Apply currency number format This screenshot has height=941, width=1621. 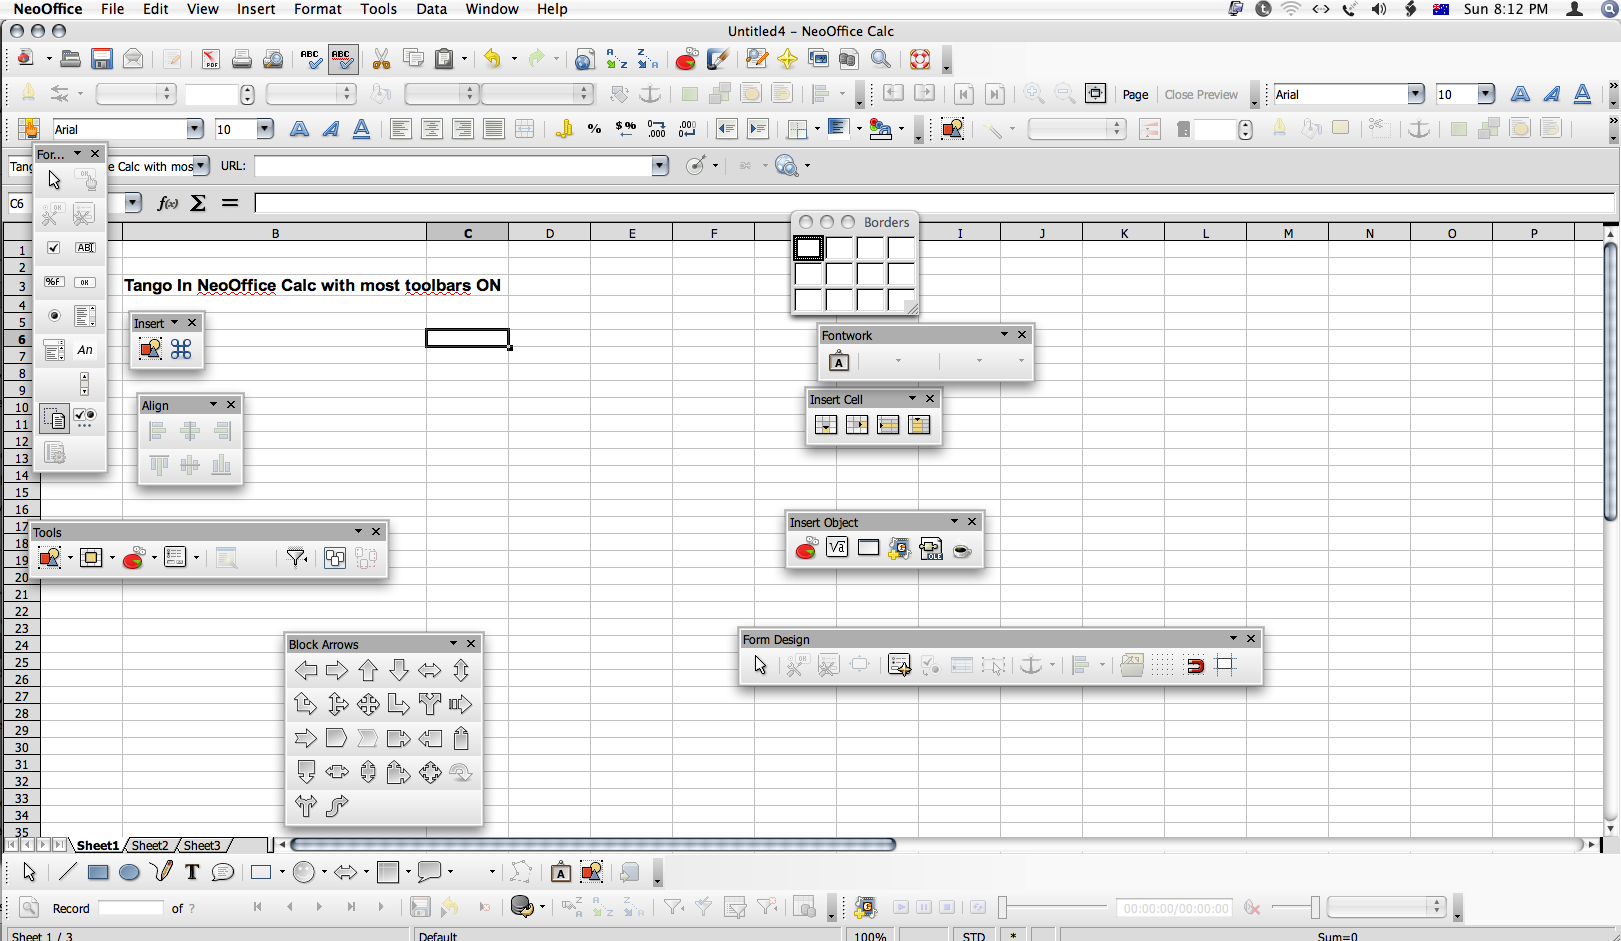click(x=626, y=129)
